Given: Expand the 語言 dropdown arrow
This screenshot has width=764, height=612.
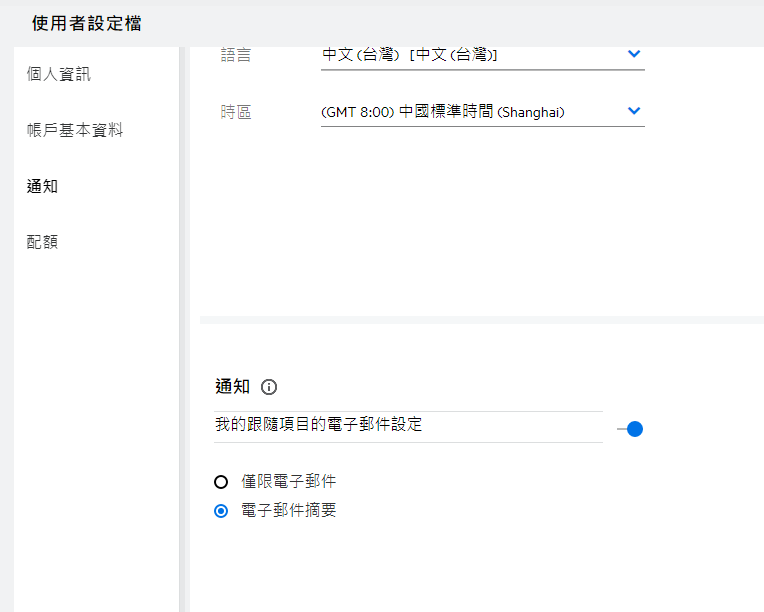Looking at the screenshot, I should [x=633, y=54].
